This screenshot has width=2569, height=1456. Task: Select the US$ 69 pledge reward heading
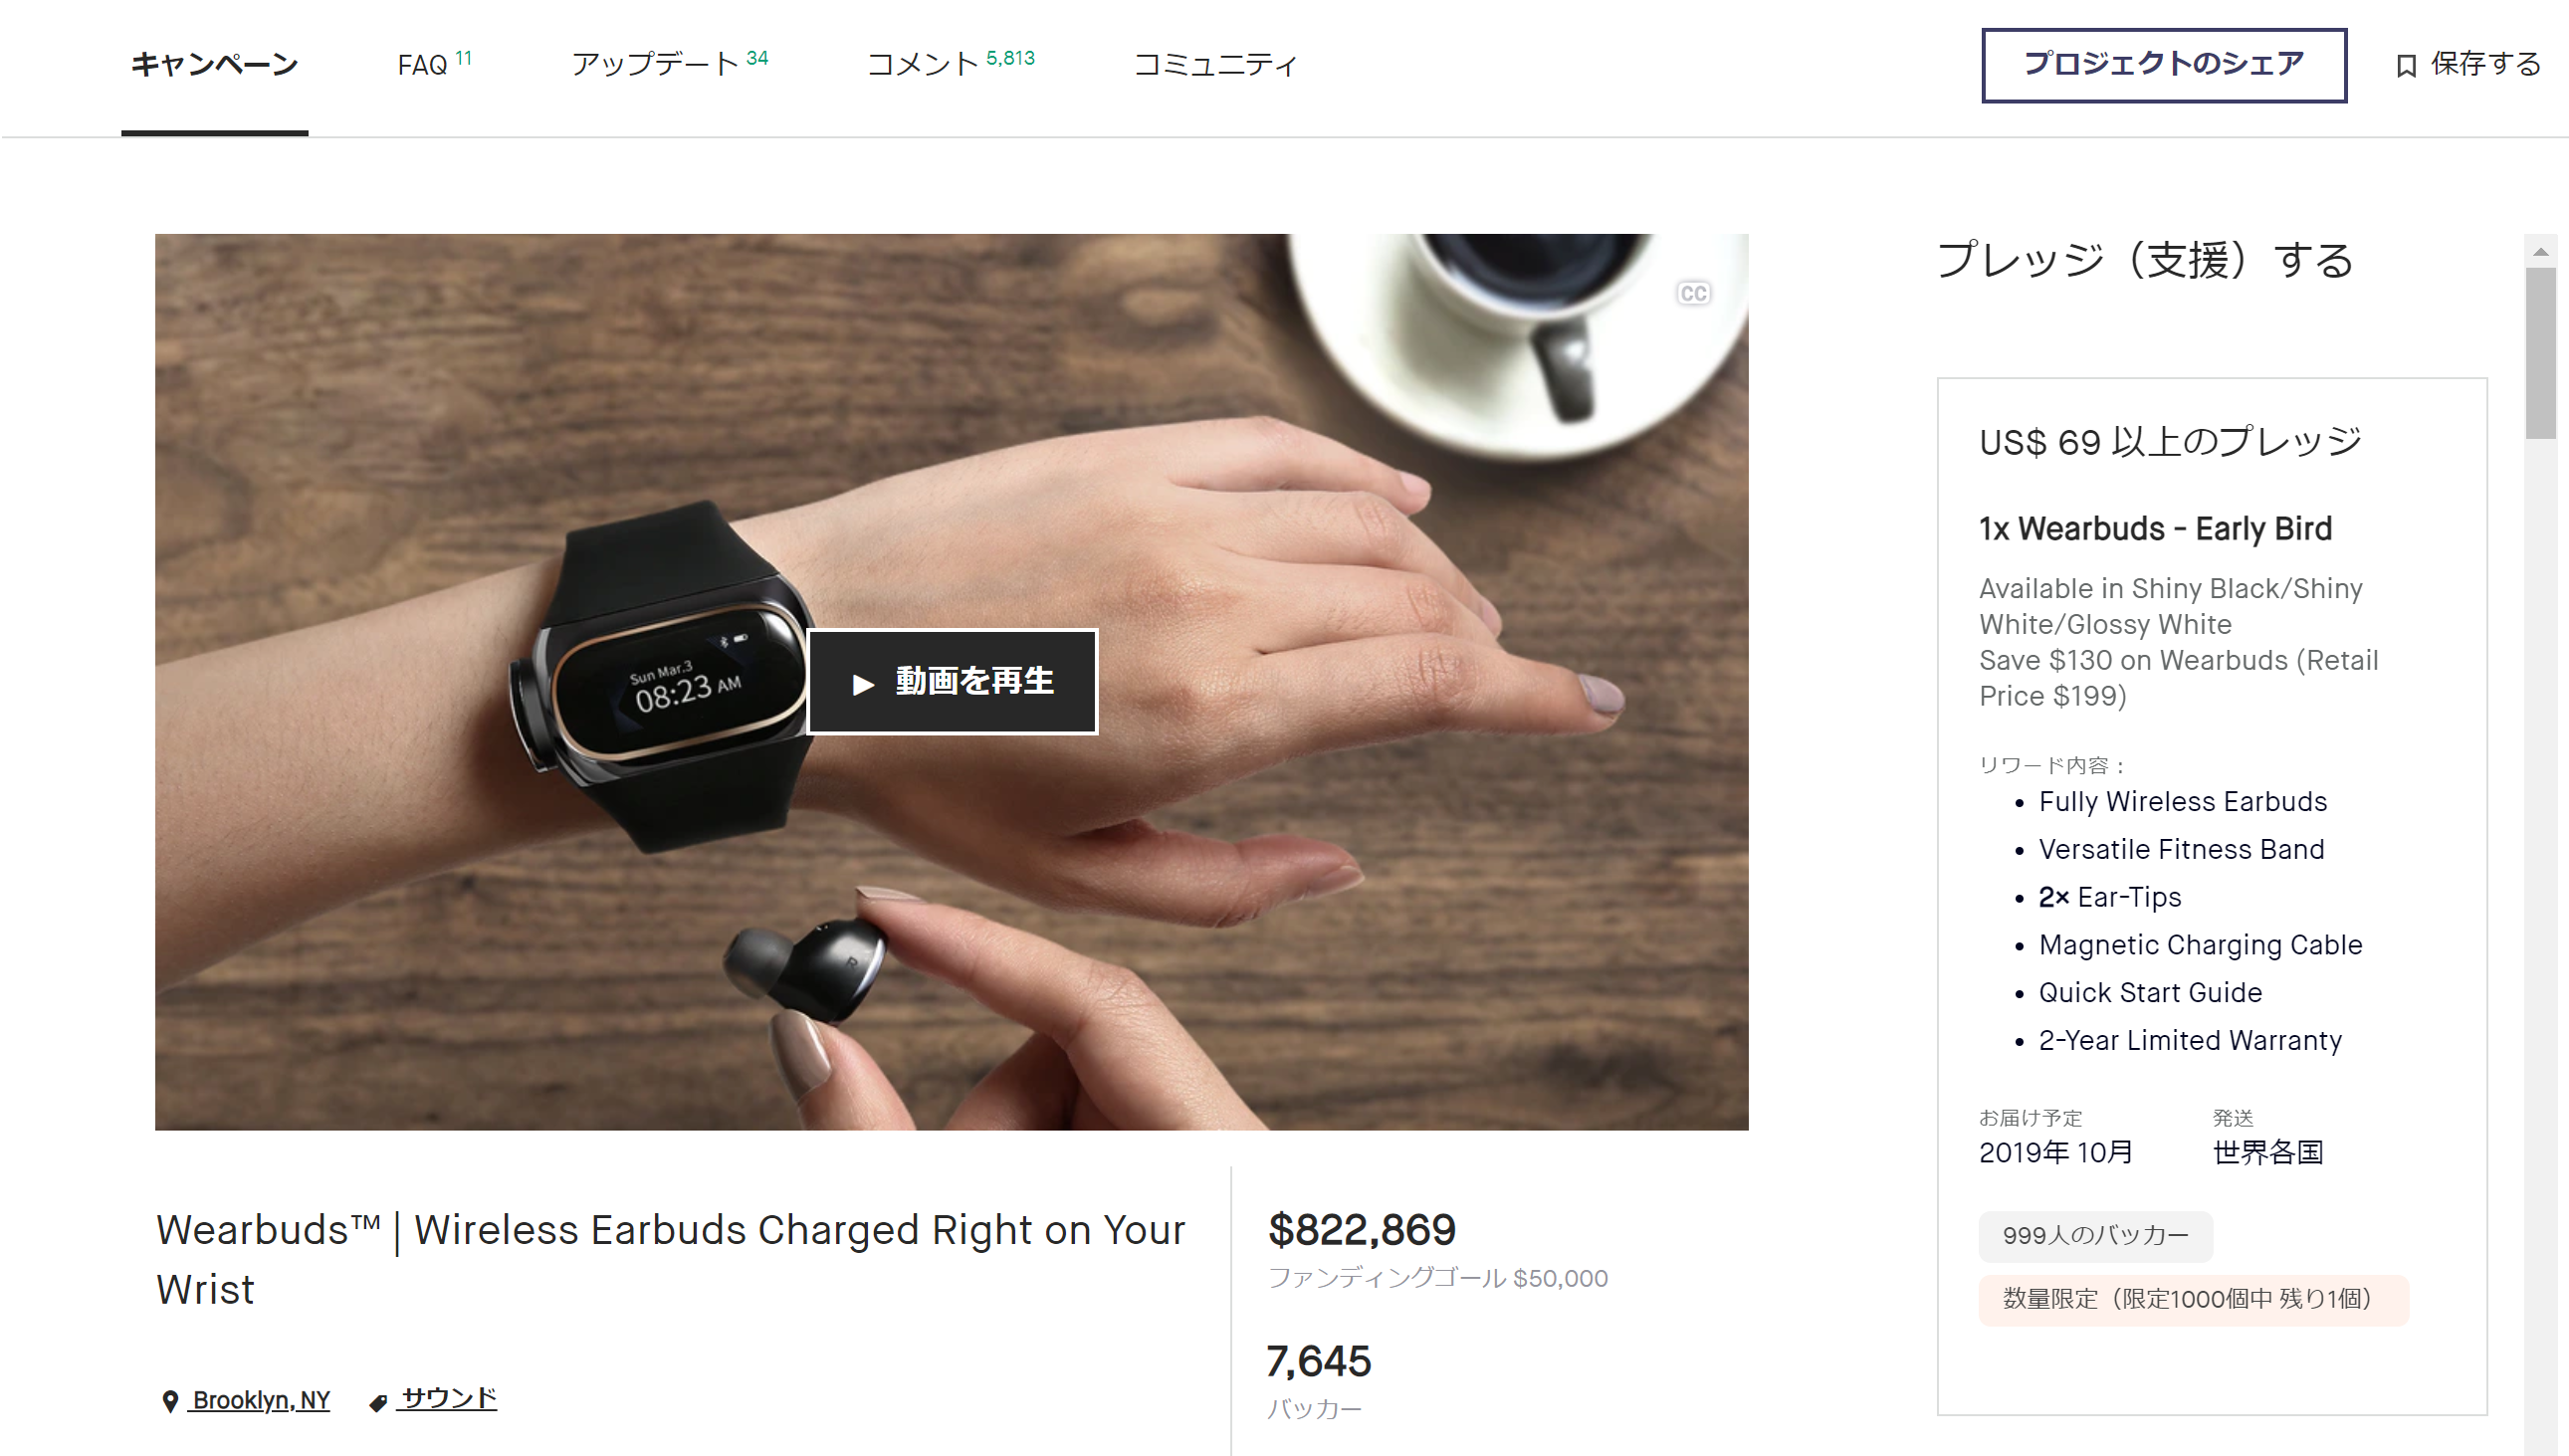[2170, 442]
